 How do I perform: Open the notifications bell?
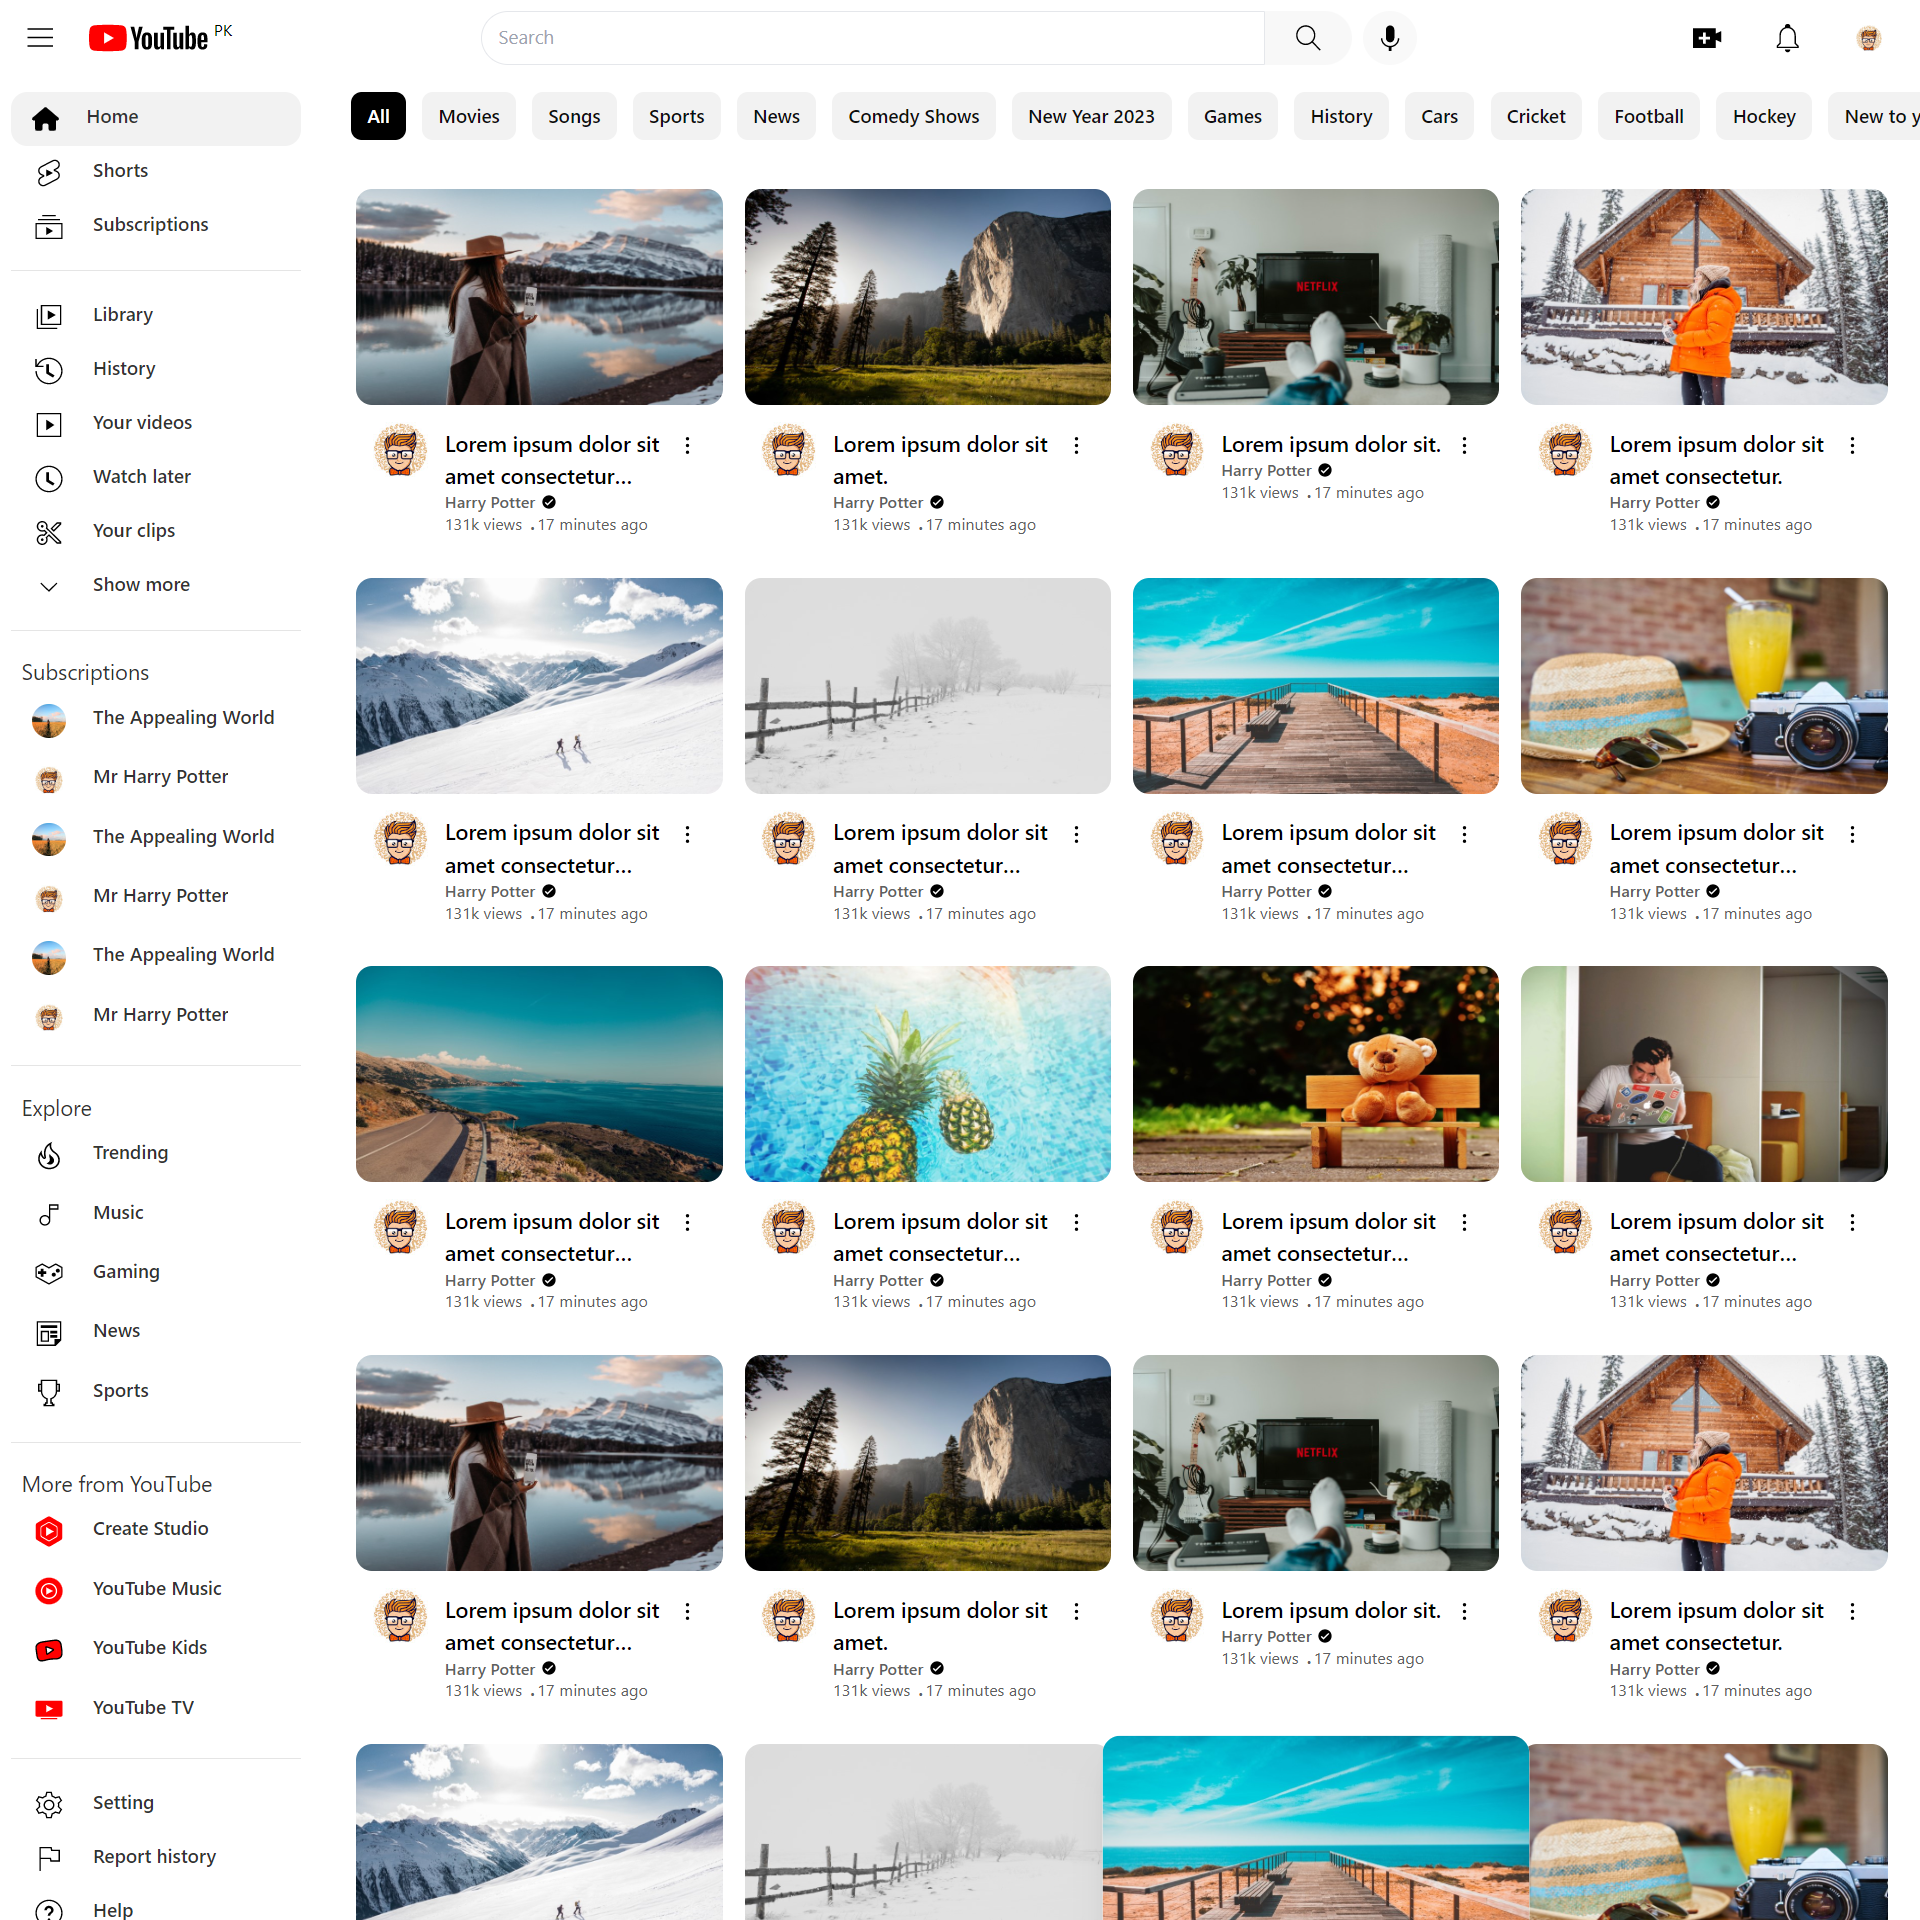pyautogui.click(x=1787, y=38)
